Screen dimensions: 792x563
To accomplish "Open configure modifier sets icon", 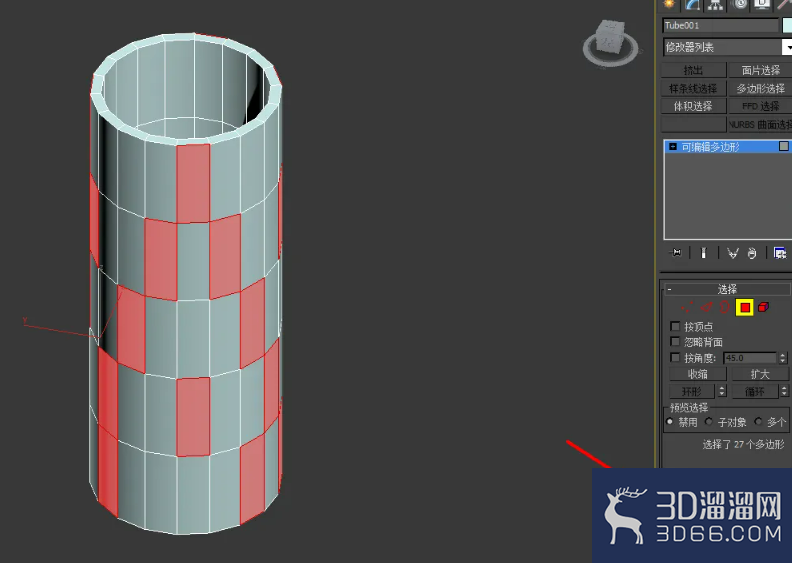I will tap(779, 252).
